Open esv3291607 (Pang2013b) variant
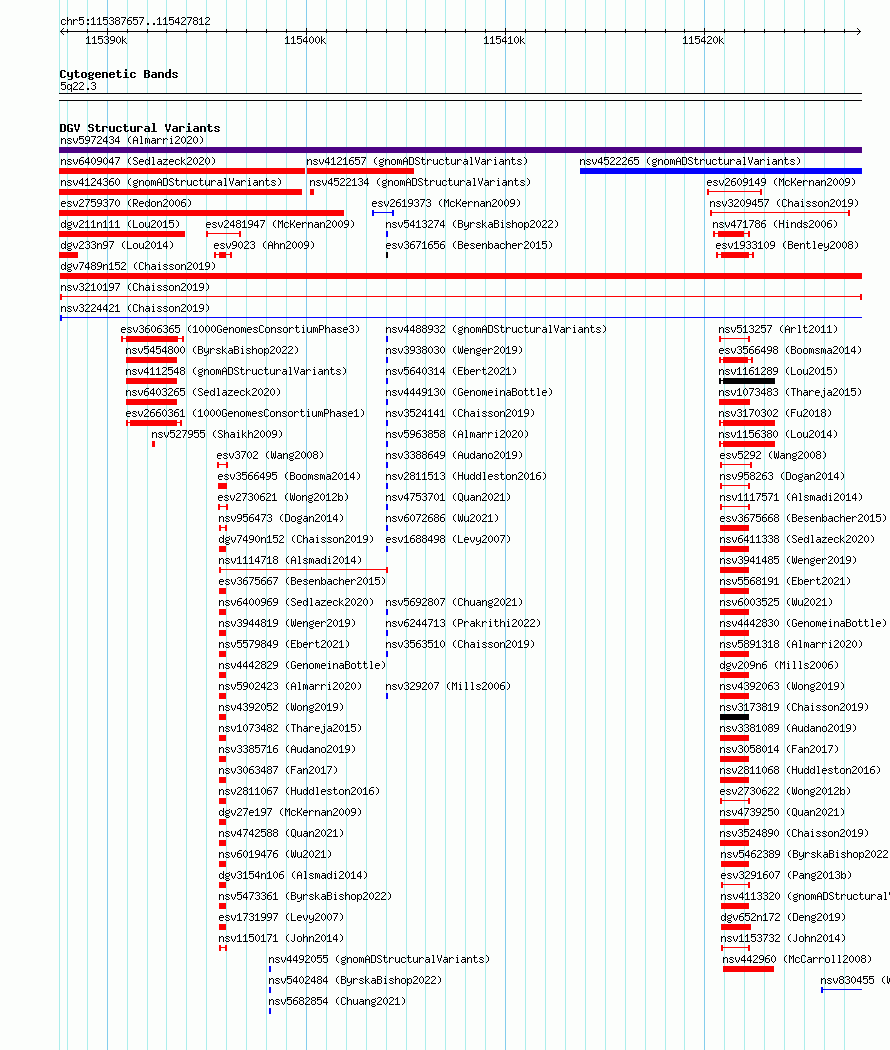This screenshot has width=890, height=1050. pyautogui.click(x=786, y=876)
